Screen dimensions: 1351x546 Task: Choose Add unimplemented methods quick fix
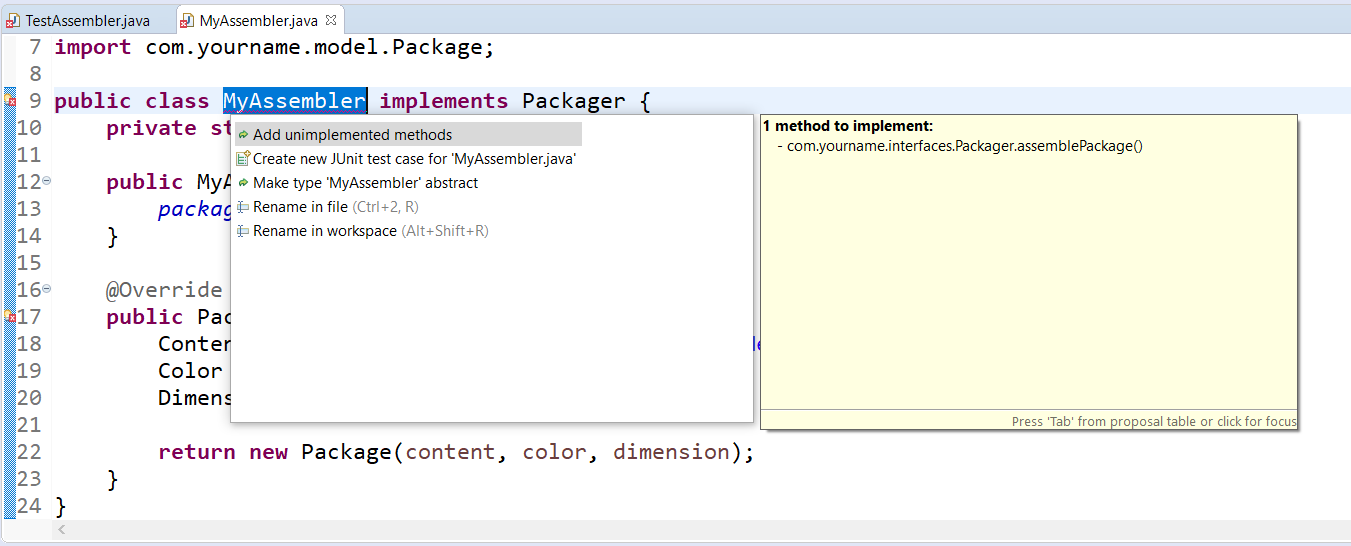[x=408, y=135]
